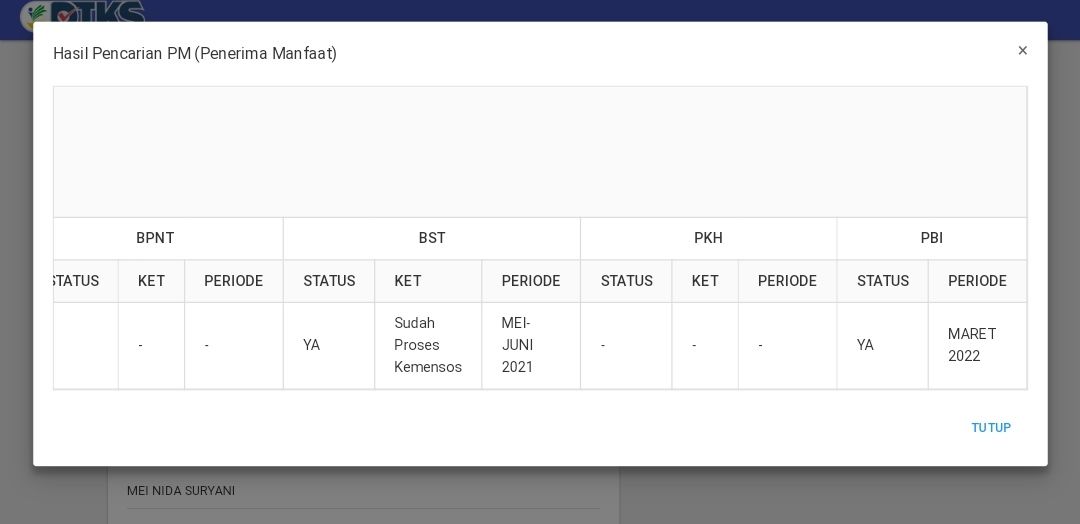The height and width of the screenshot is (524, 1080).
Task: Click the YA status under BST
Action: click(311, 345)
